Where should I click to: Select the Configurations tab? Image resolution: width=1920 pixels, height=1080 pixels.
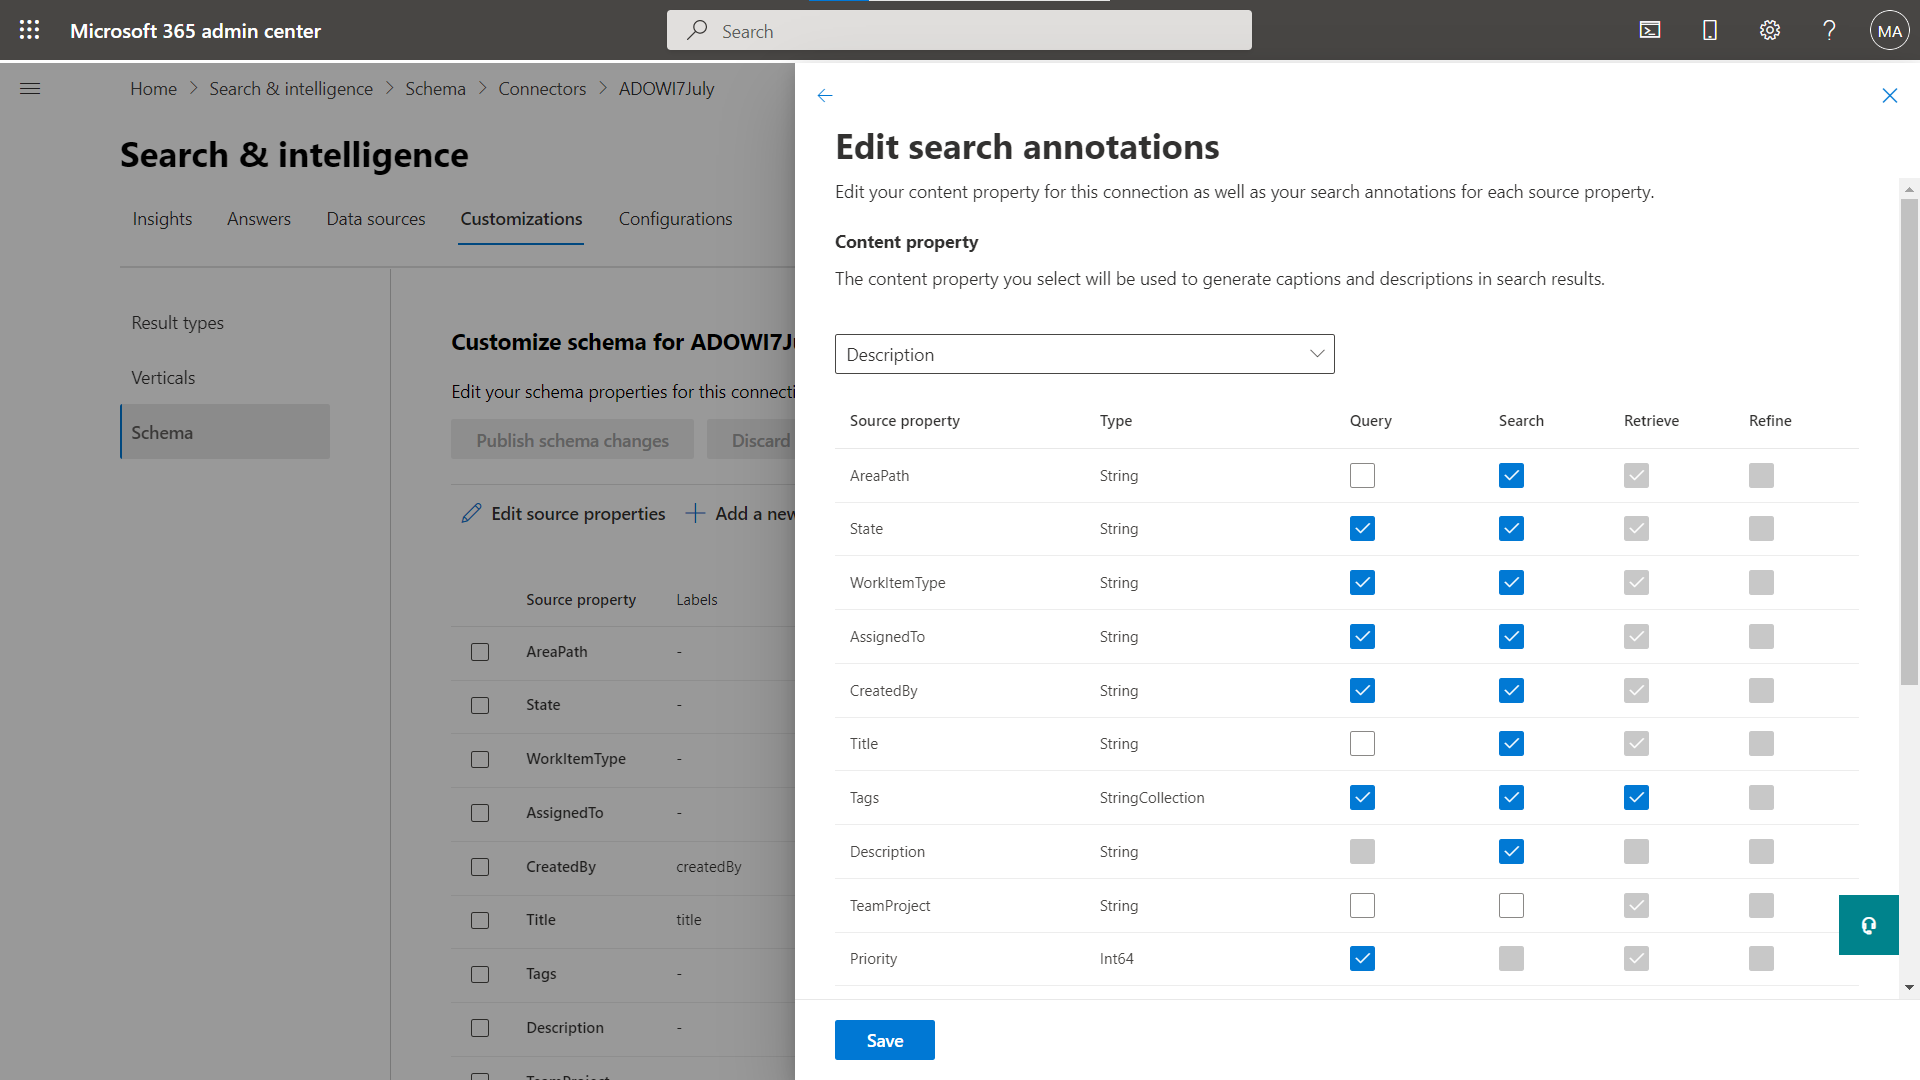pyautogui.click(x=676, y=218)
